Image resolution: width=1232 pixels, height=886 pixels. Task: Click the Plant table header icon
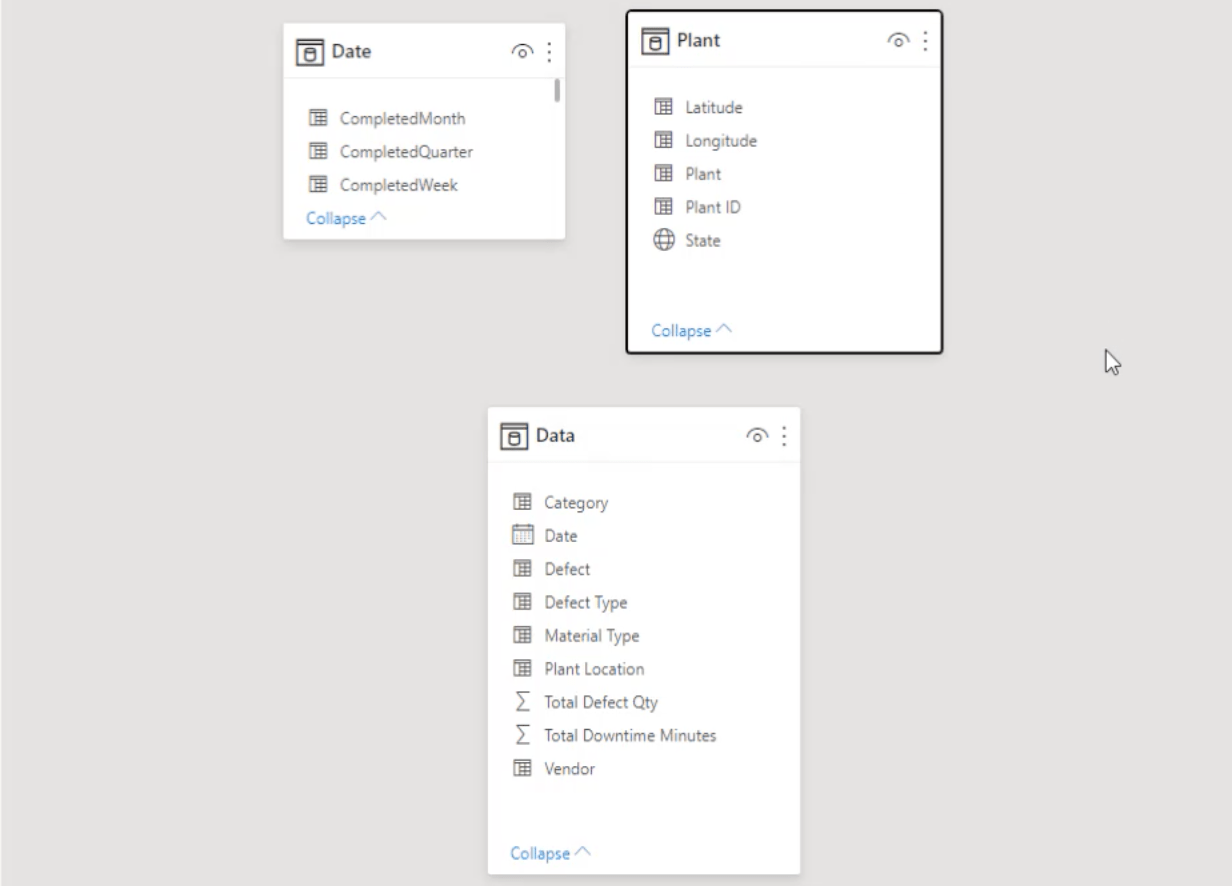pyautogui.click(x=655, y=41)
